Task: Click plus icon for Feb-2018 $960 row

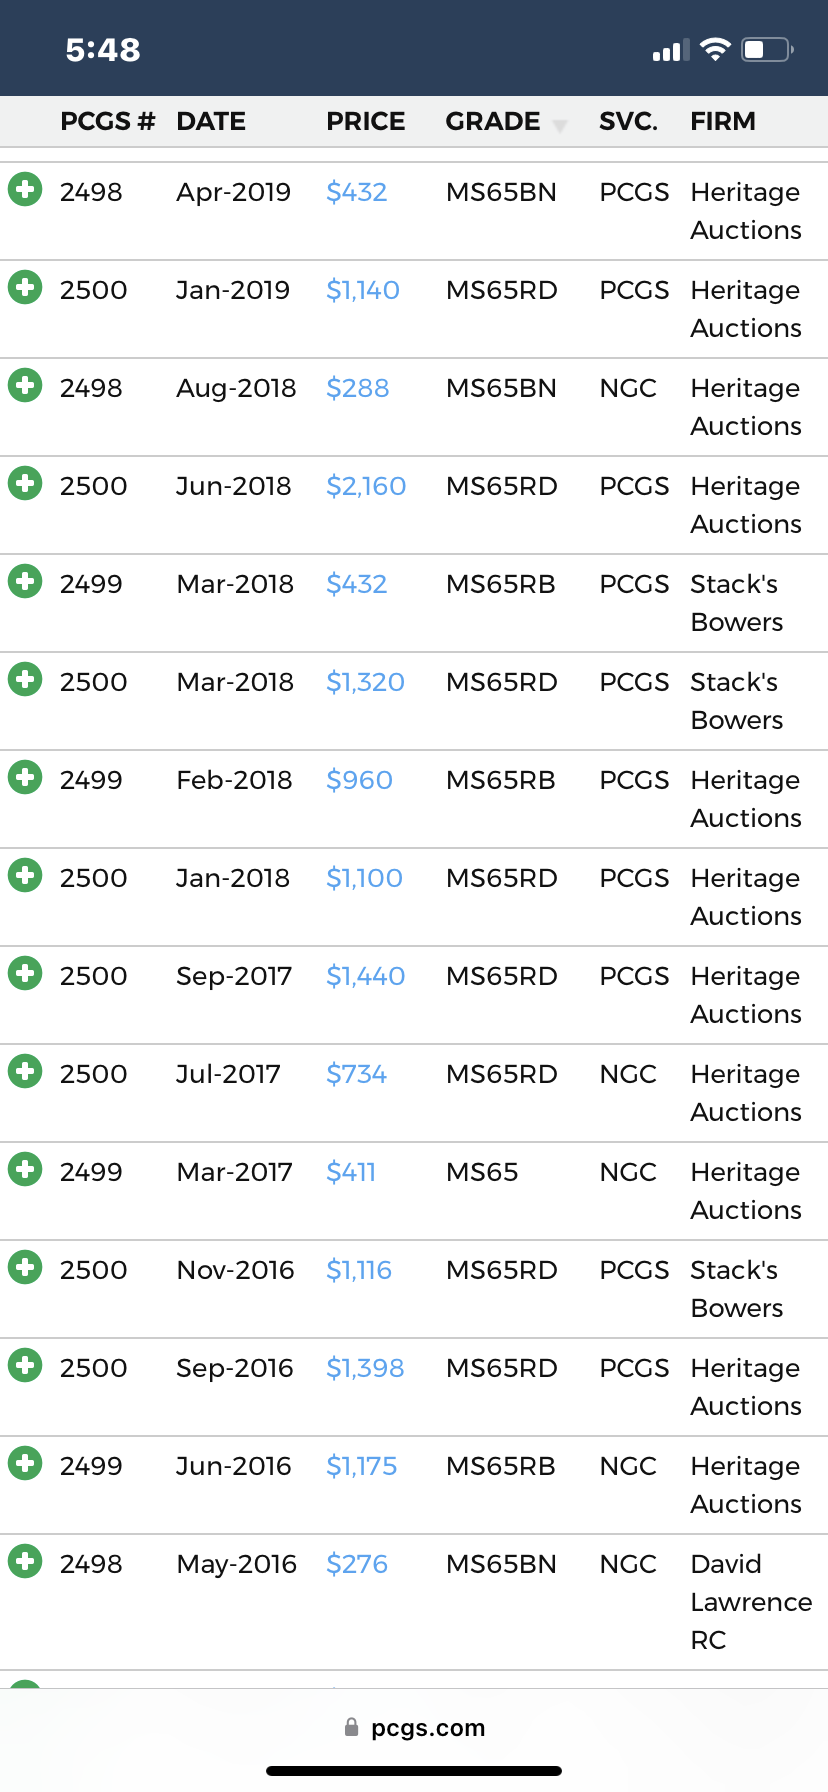Action: tap(25, 777)
